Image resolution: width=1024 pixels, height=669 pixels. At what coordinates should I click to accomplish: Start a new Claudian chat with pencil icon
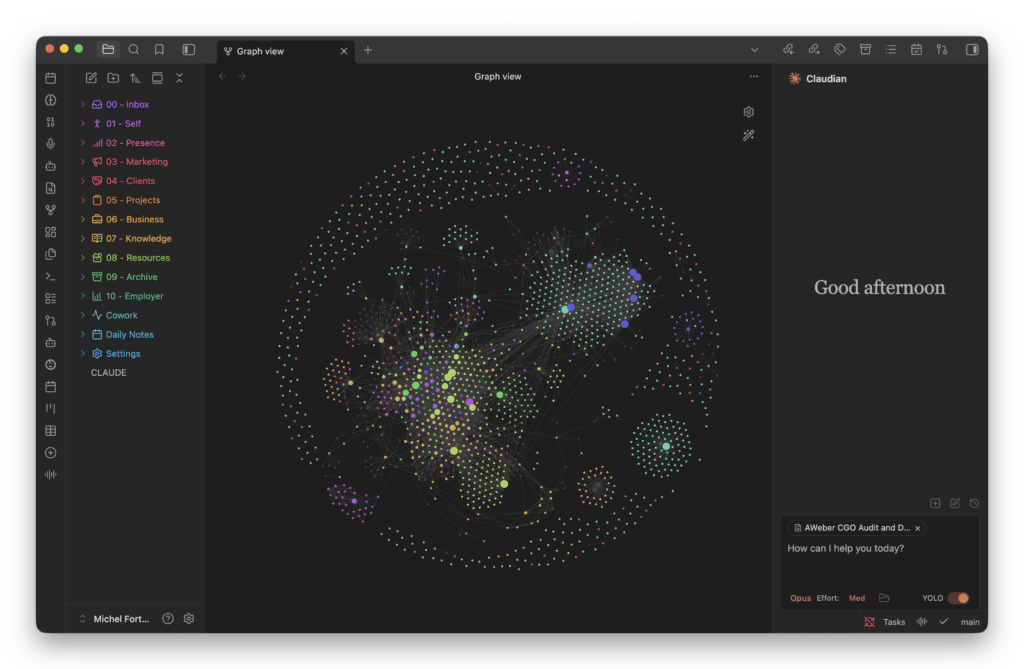coord(955,503)
